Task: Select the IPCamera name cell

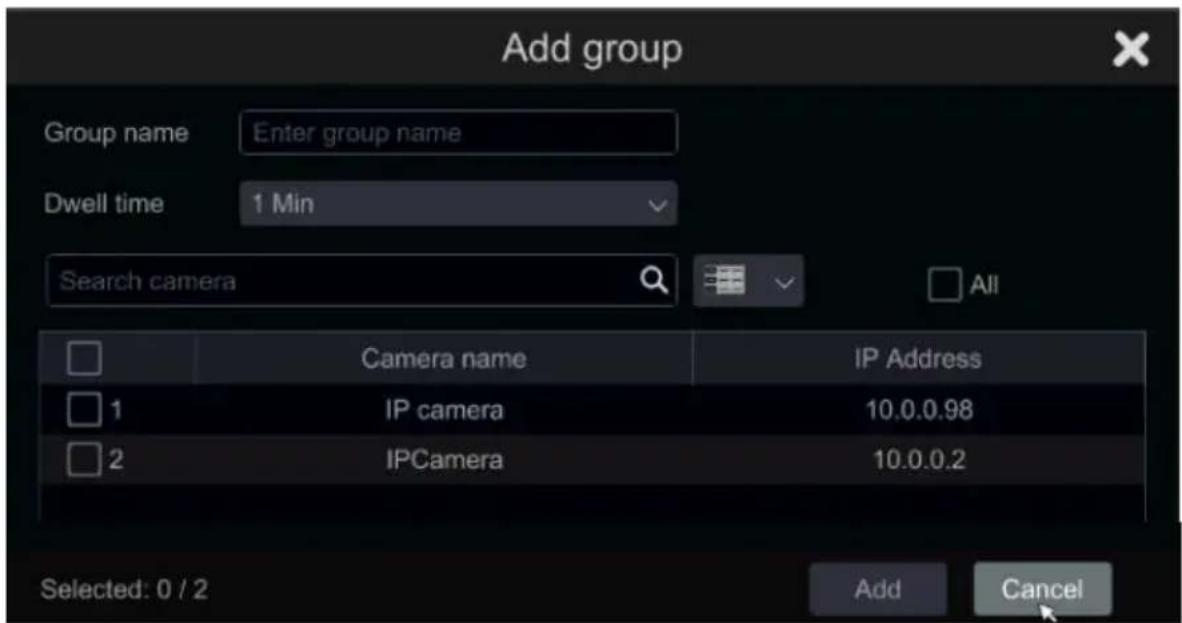Action: click(x=443, y=459)
